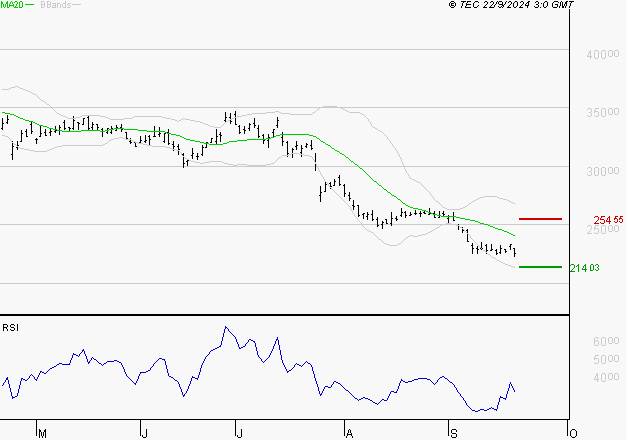This screenshot has height=440, width=627.
Task: Click the green 214.03 support value
Action: coord(585,268)
